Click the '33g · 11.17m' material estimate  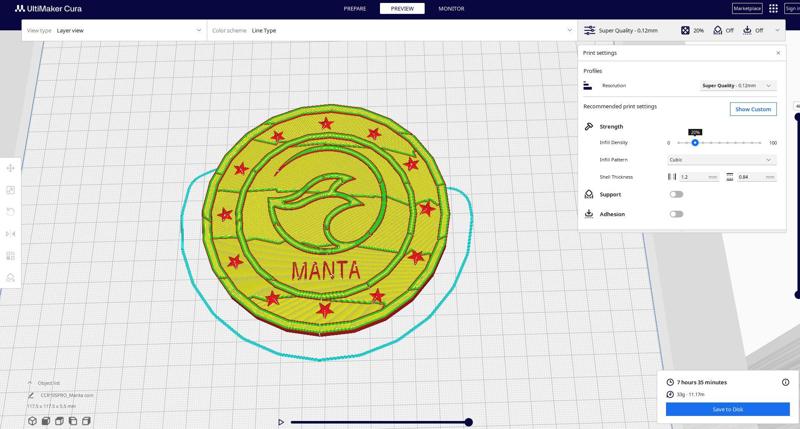click(x=690, y=394)
